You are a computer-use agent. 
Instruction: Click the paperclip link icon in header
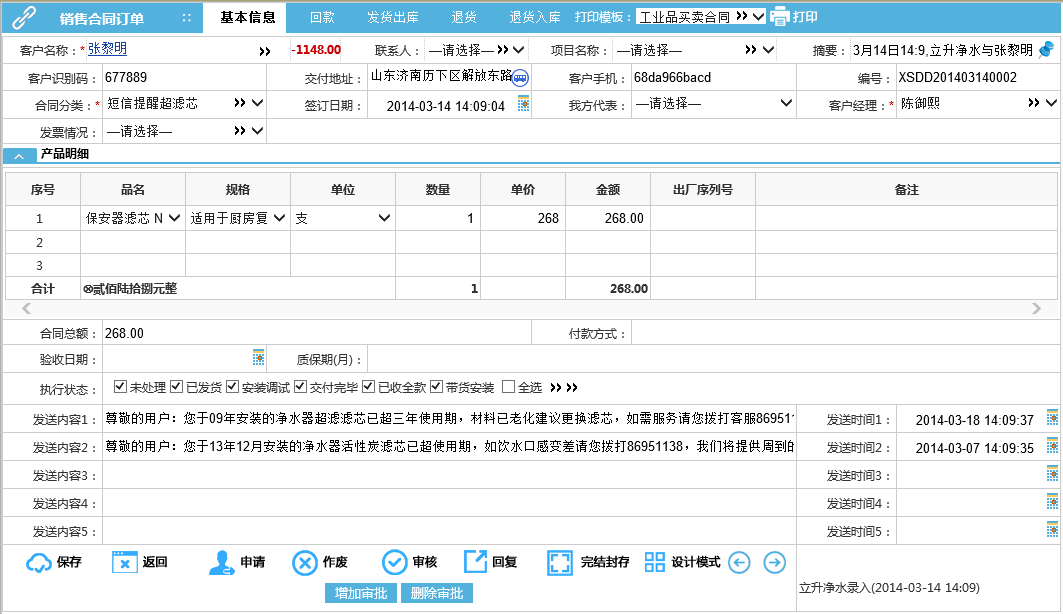[24, 17]
